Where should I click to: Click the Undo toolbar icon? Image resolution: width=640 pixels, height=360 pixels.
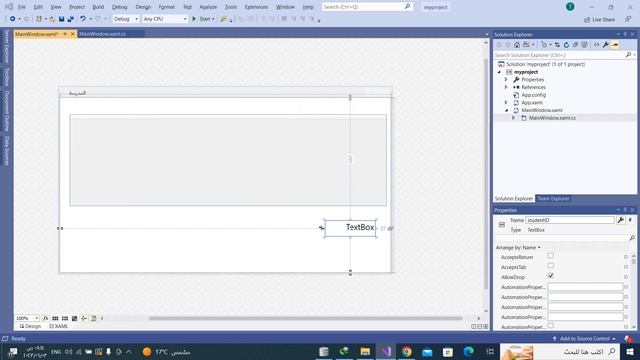click(83, 19)
